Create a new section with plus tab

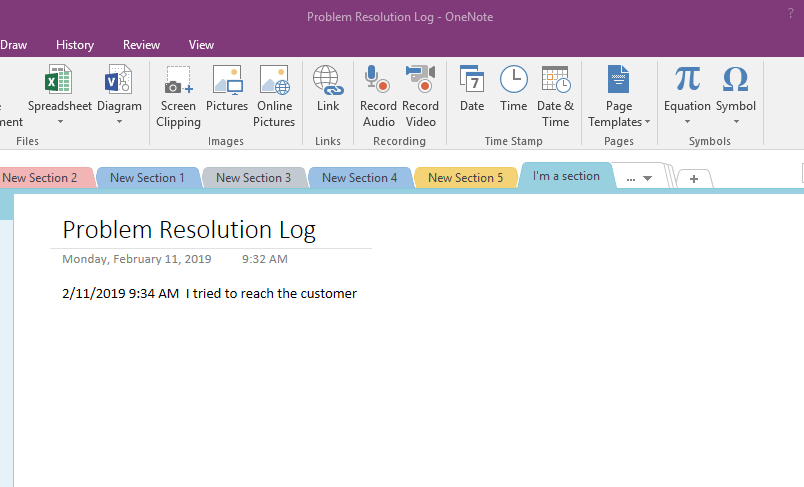pyautogui.click(x=694, y=179)
